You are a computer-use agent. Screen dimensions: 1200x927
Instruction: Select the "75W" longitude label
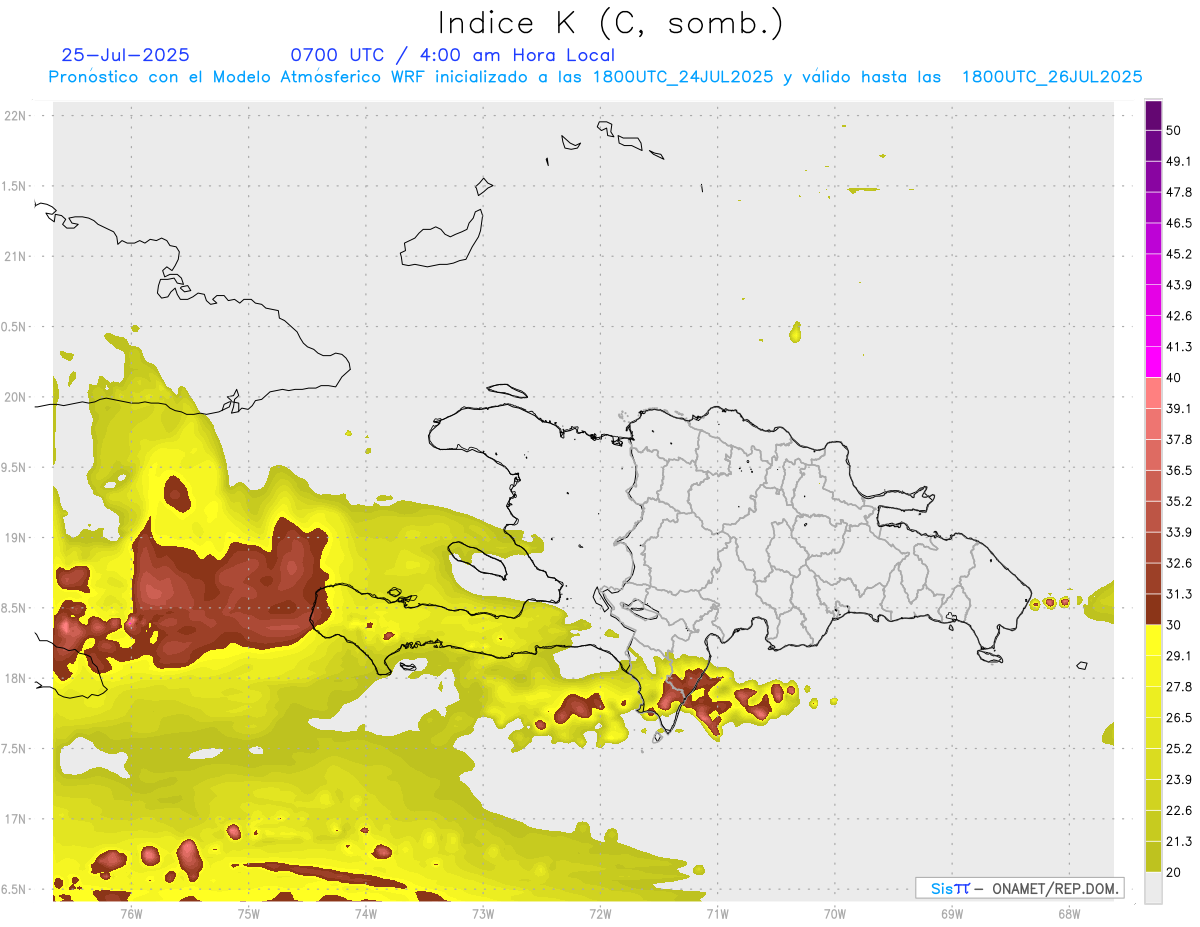[248, 913]
